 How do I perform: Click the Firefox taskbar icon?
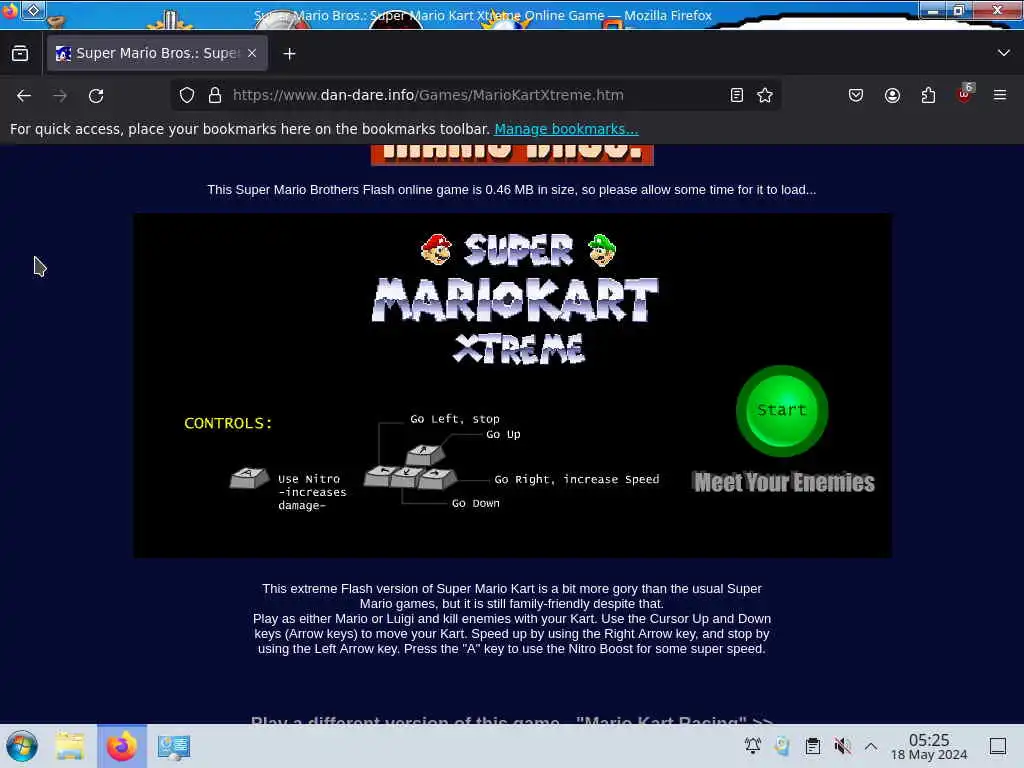coord(121,746)
